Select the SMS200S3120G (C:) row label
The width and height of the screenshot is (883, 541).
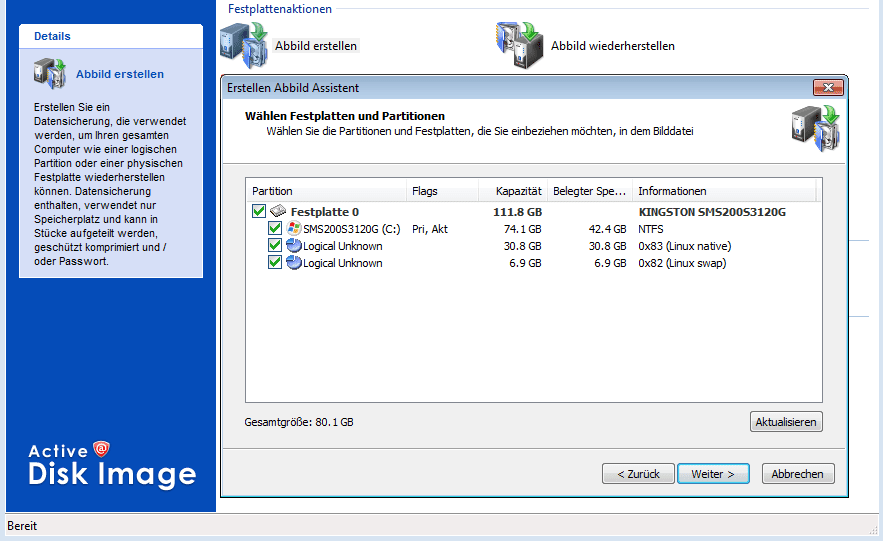[351, 229]
